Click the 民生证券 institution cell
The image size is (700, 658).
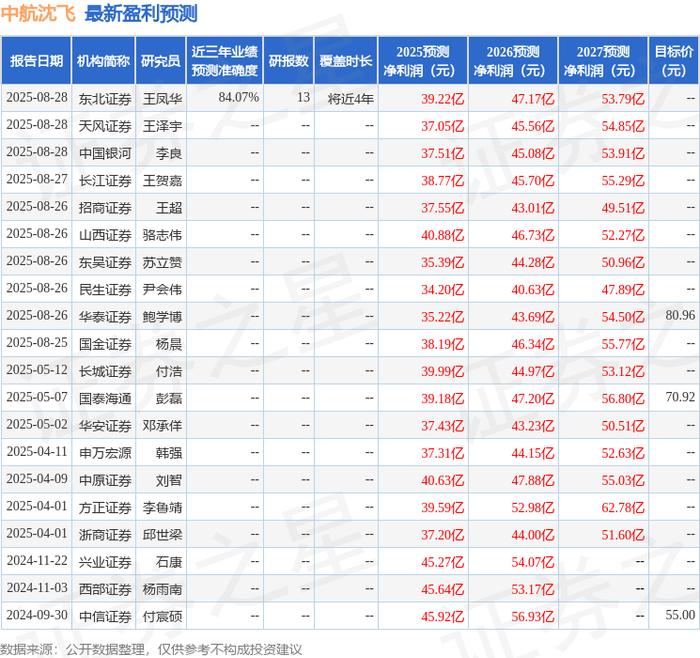coord(105,289)
